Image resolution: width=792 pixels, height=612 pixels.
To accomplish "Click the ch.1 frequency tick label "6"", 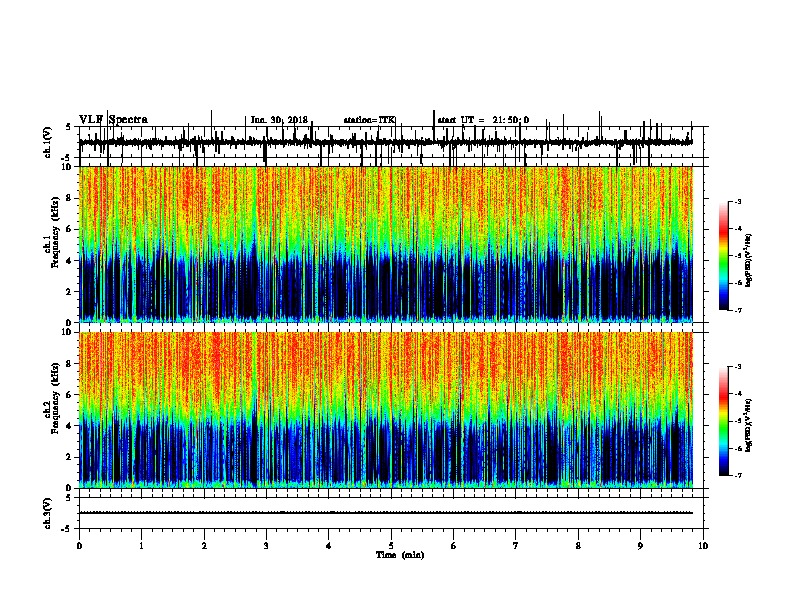I will [69, 229].
